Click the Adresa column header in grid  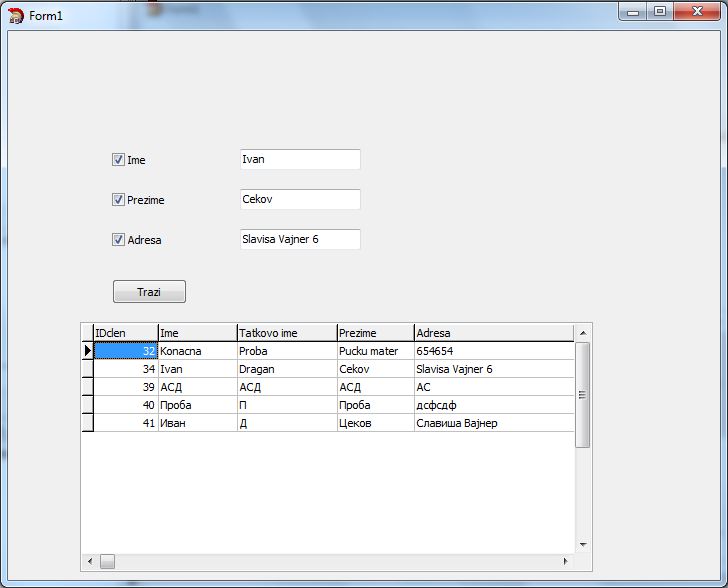493,333
